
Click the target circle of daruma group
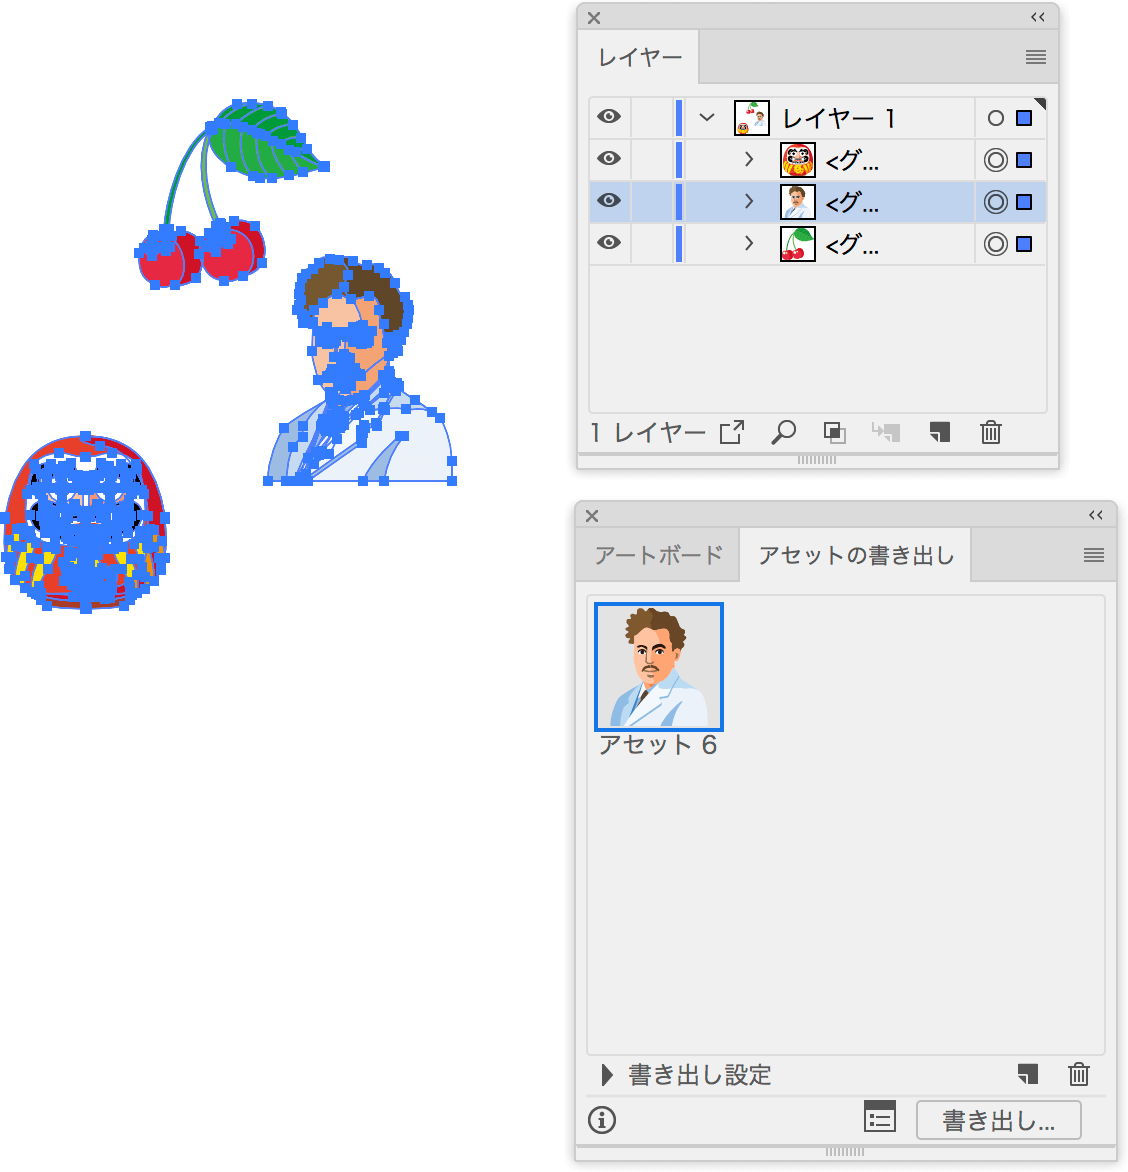pos(996,160)
